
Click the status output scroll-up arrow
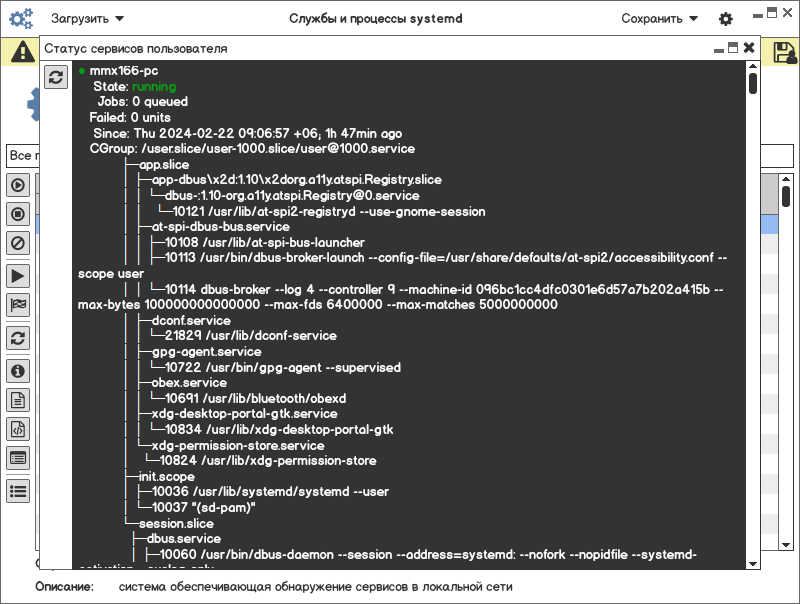click(753, 66)
